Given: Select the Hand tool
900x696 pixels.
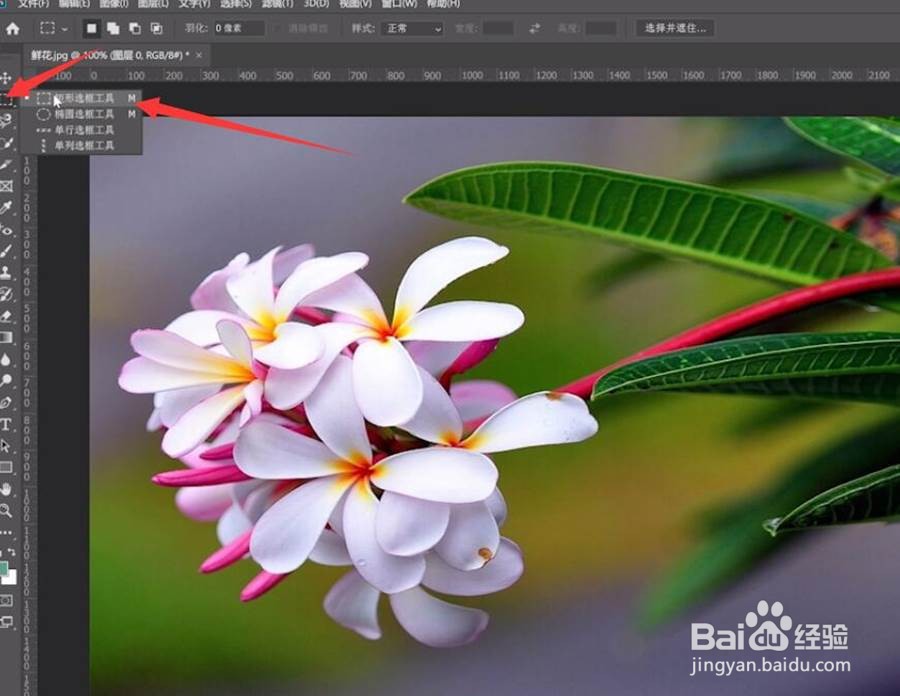Looking at the screenshot, I should click(x=6, y=489).
